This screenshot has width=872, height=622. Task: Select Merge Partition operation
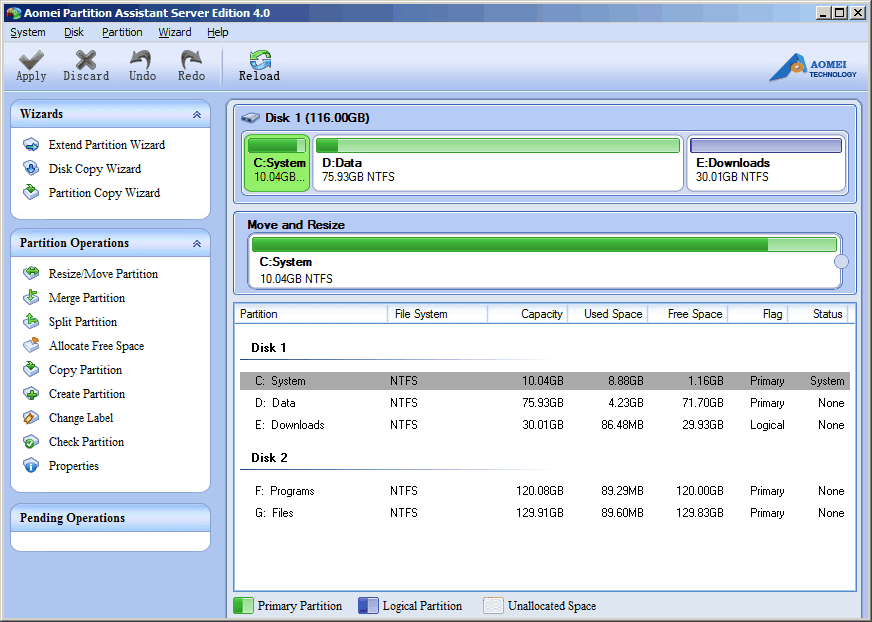[x=86, y=298]
